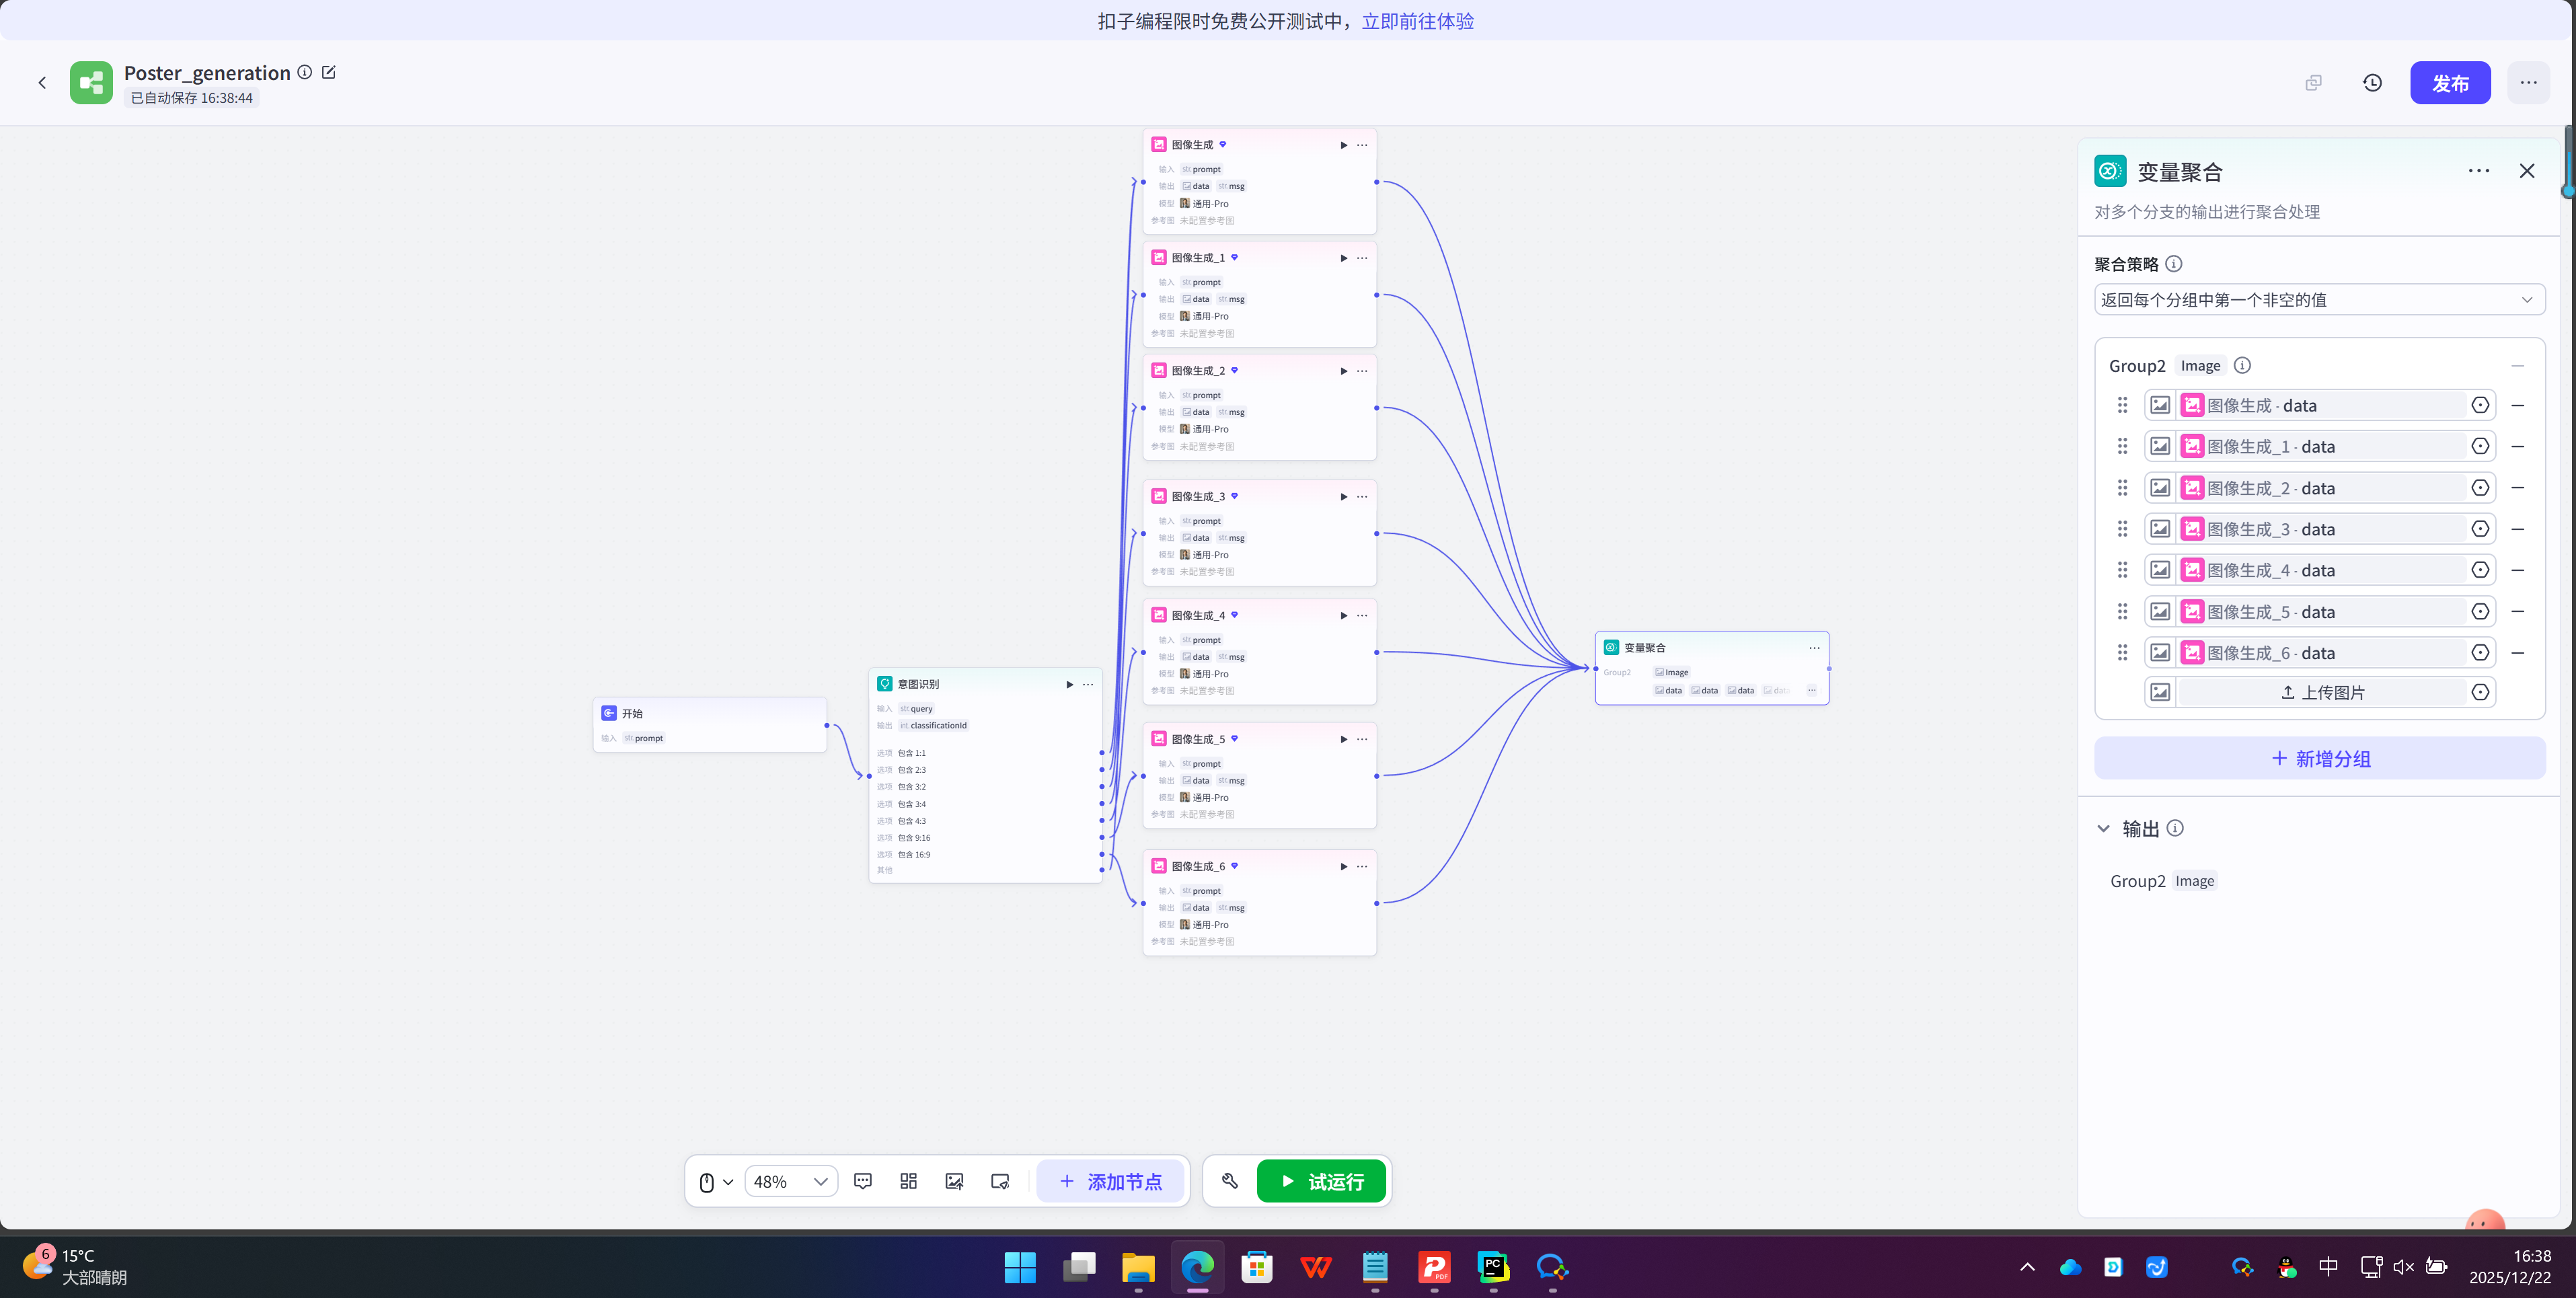Open the 48% zoom level dropdown
The height and width of the screenshot is (1298, 2576).
pos(791,1181)
